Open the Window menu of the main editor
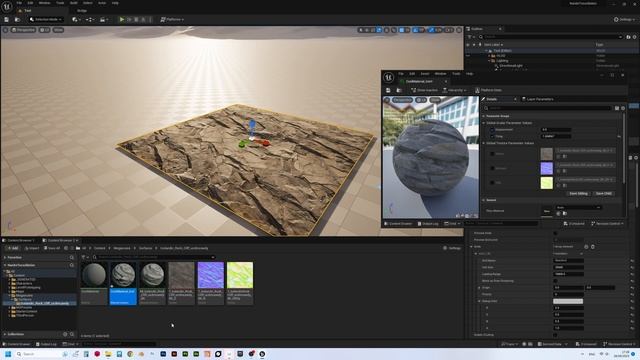This screenshot has height=360, width=640. 44,3
